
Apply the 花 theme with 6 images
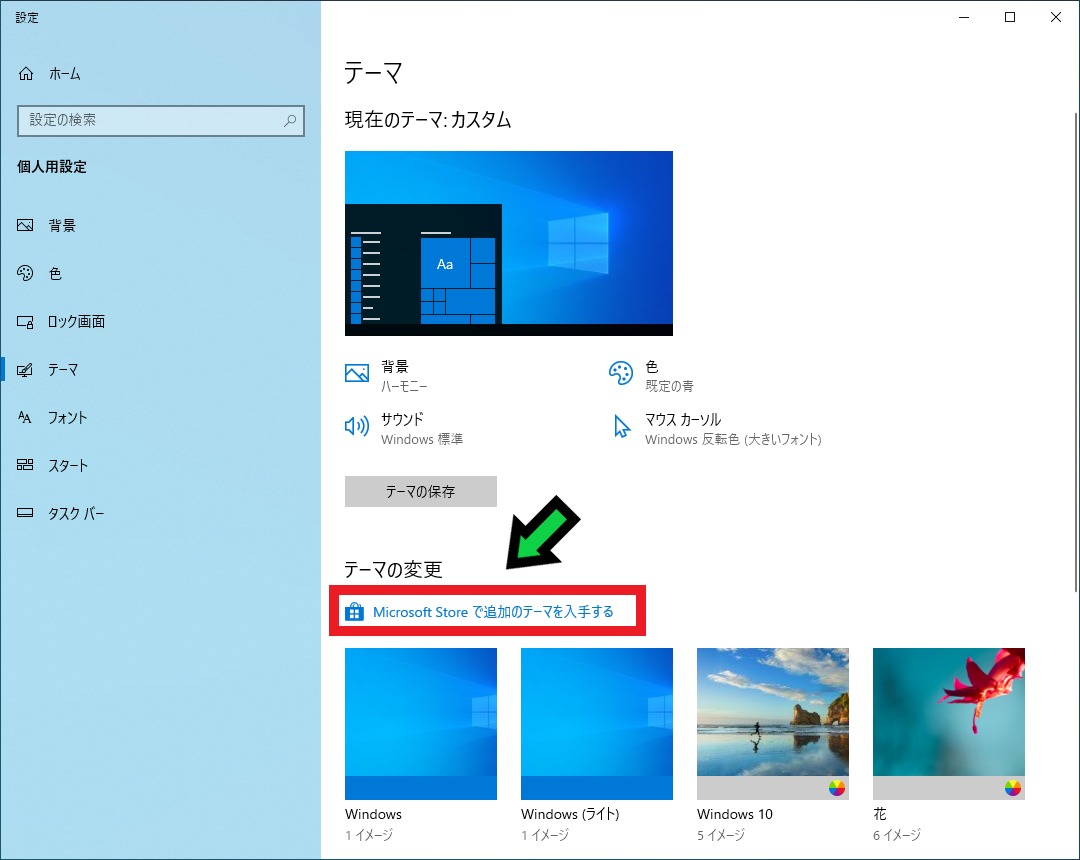pyautogui.click(x=948, y=723)
